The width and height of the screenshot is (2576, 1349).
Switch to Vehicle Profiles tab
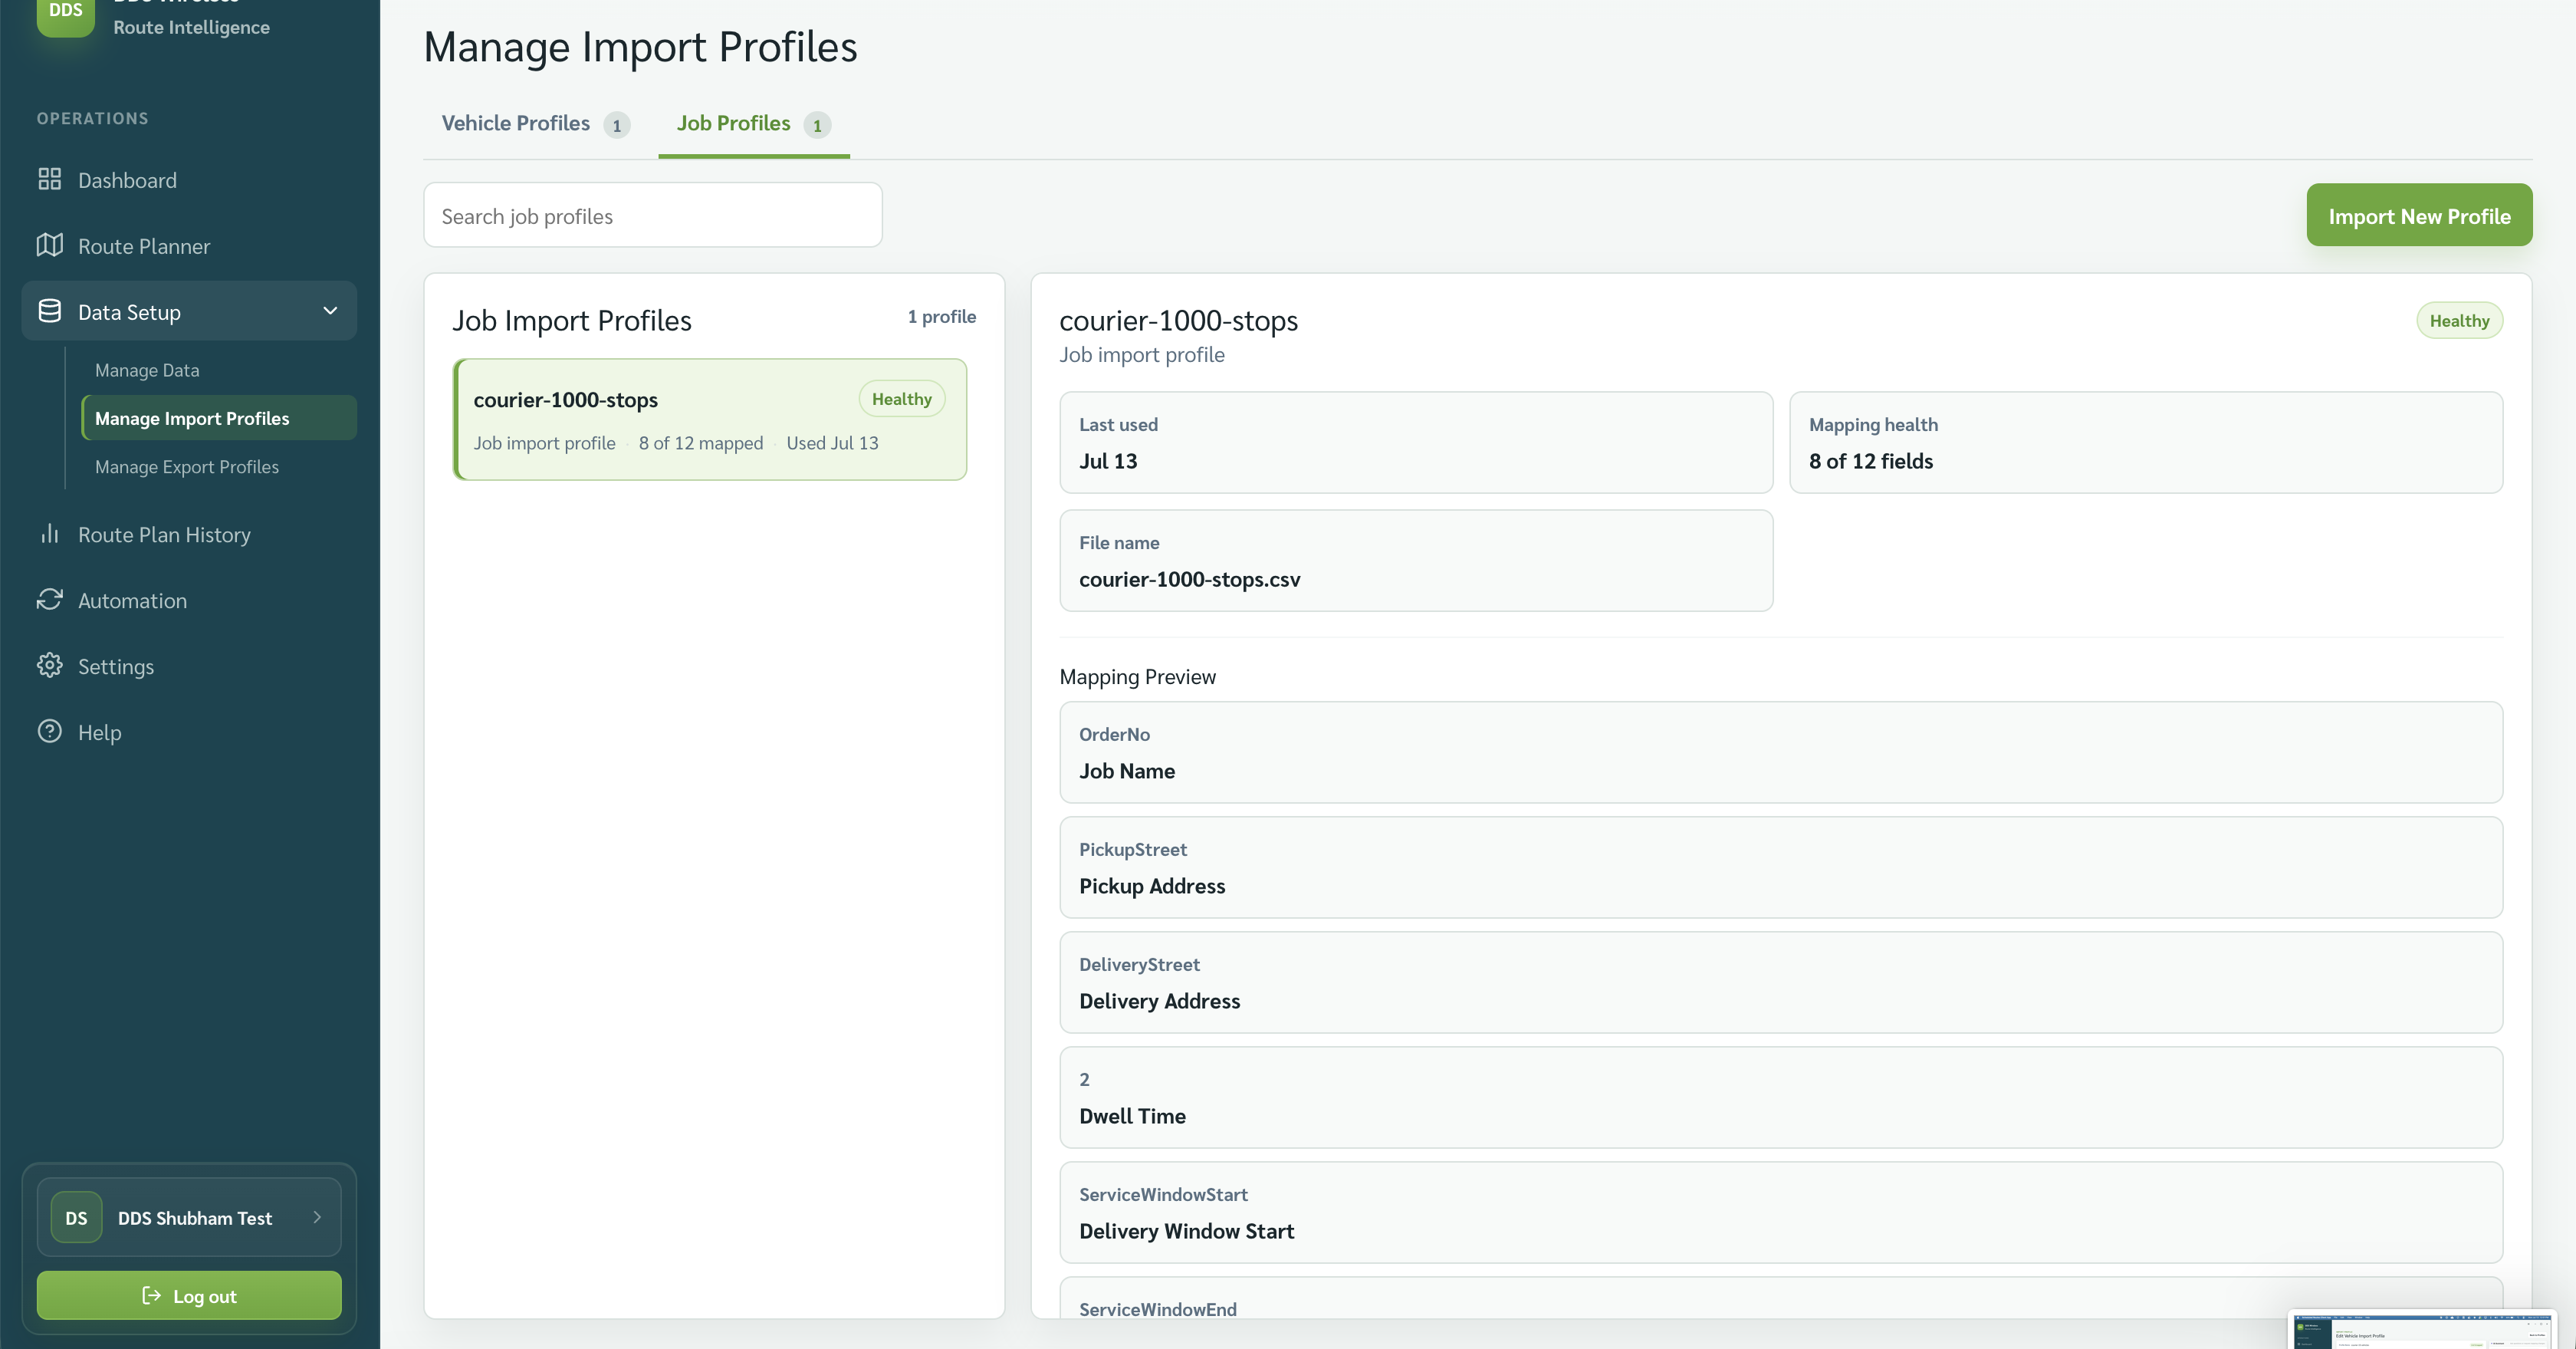coord(535,124)
